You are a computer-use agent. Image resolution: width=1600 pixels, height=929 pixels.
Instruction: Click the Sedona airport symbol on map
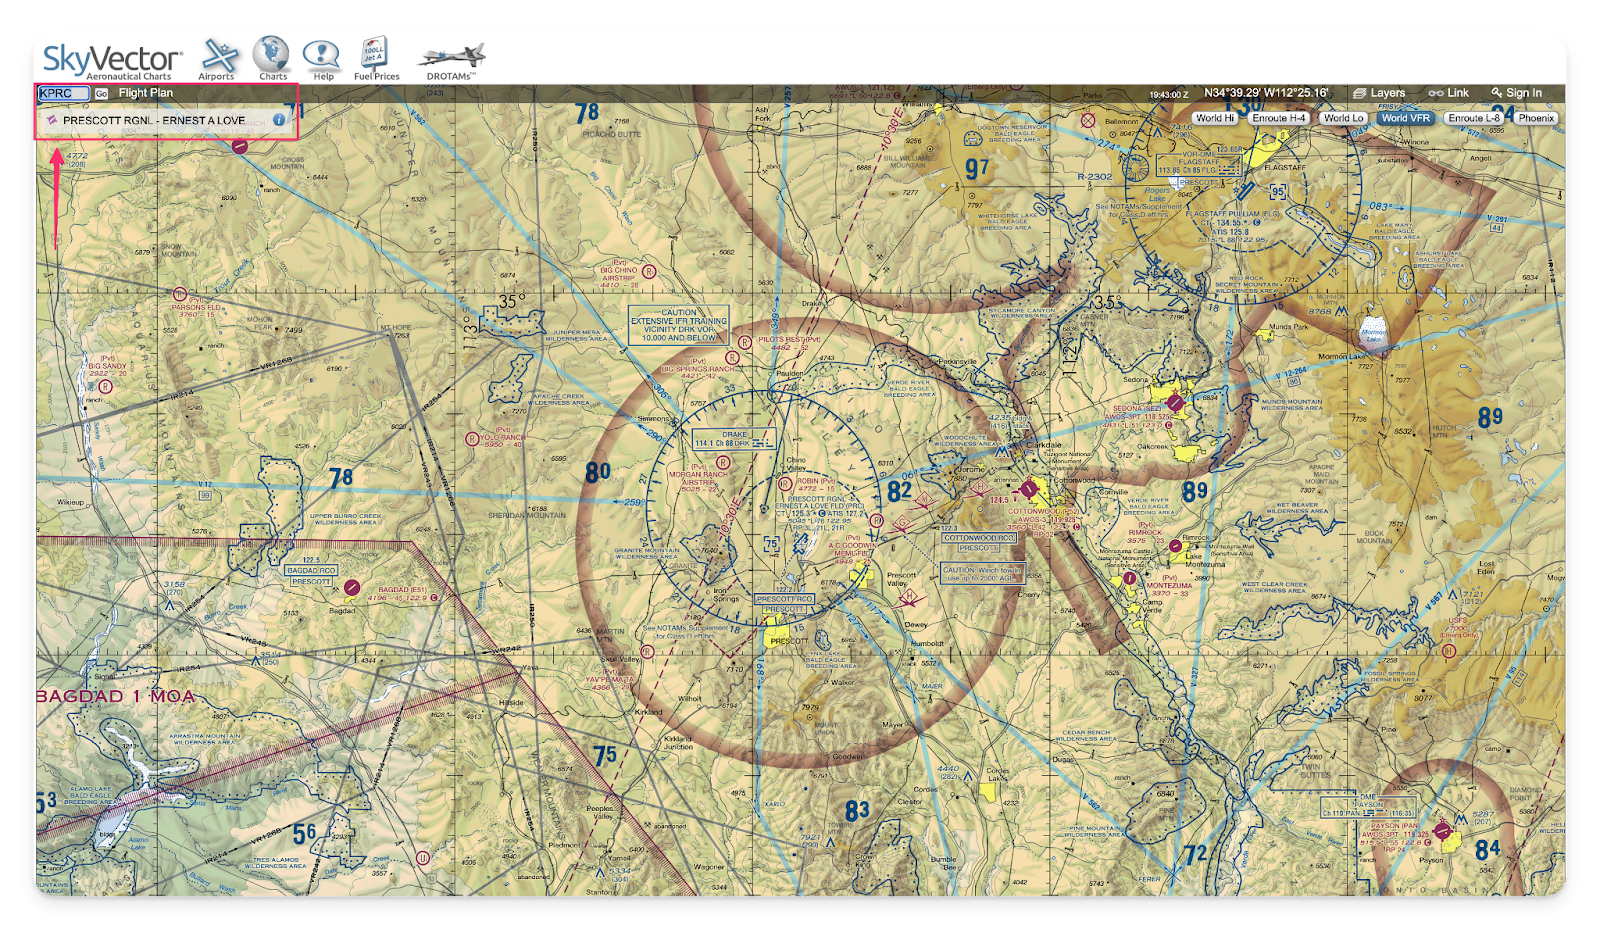click(x=1176, y=404)
